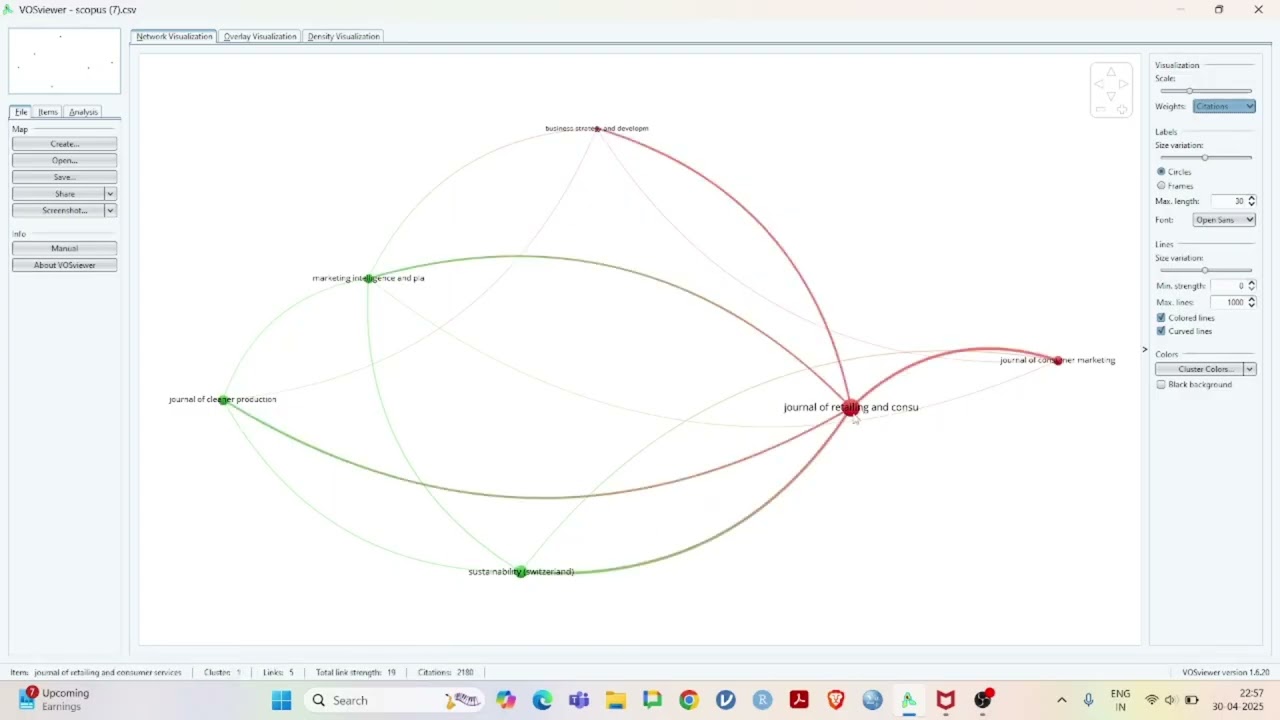
Task: Pan the map left with the left arrow
Action: (1100, 84)
